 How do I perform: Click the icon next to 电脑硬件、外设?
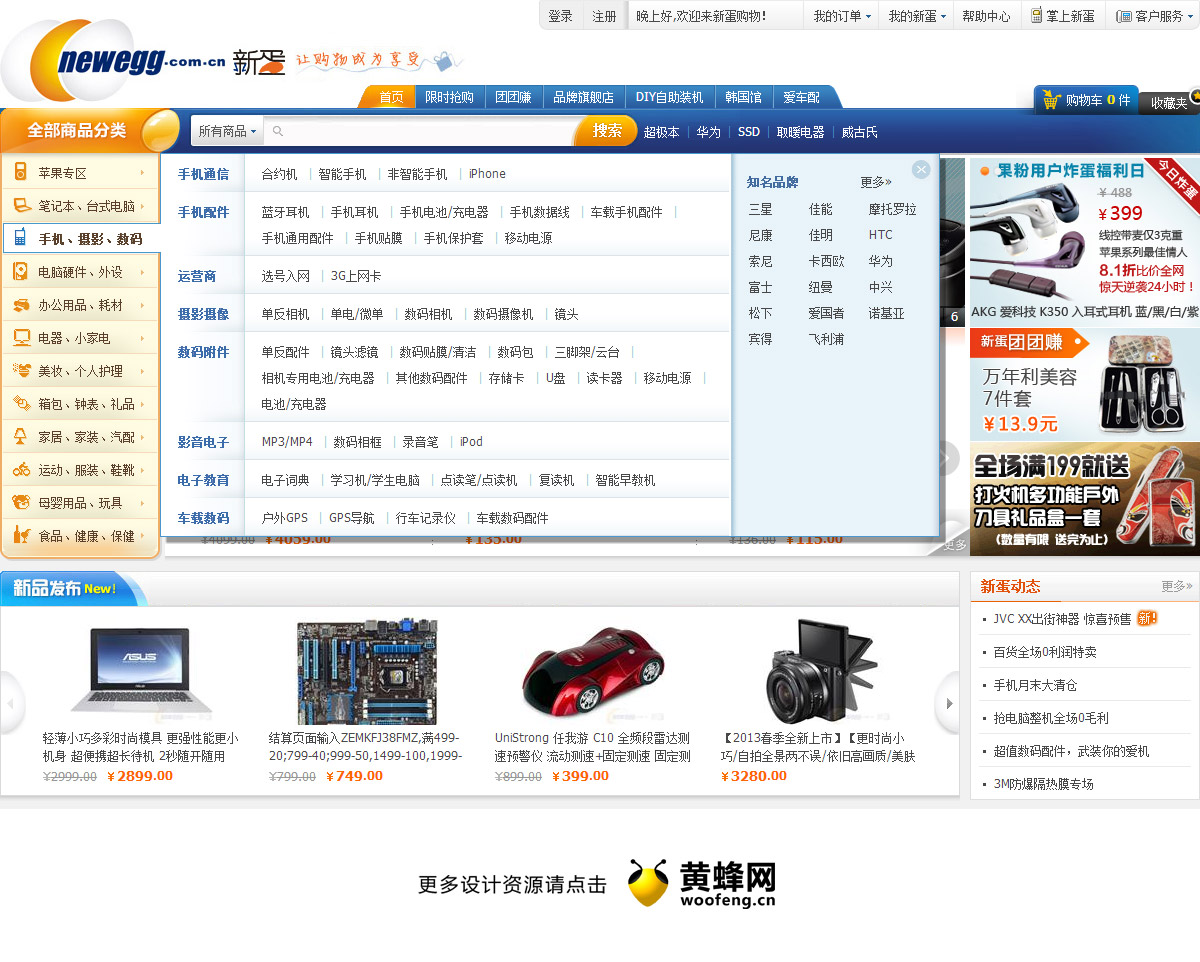coord(20,271)
